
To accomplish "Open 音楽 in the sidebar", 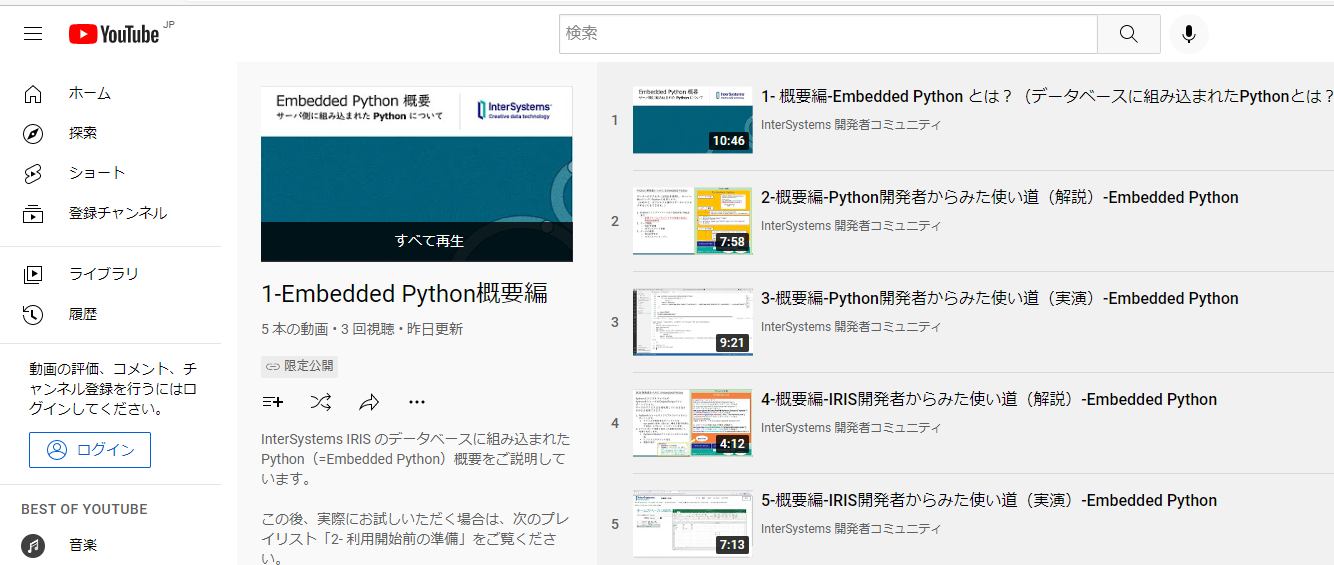I will pyautogui.click(x=83, y=546).
